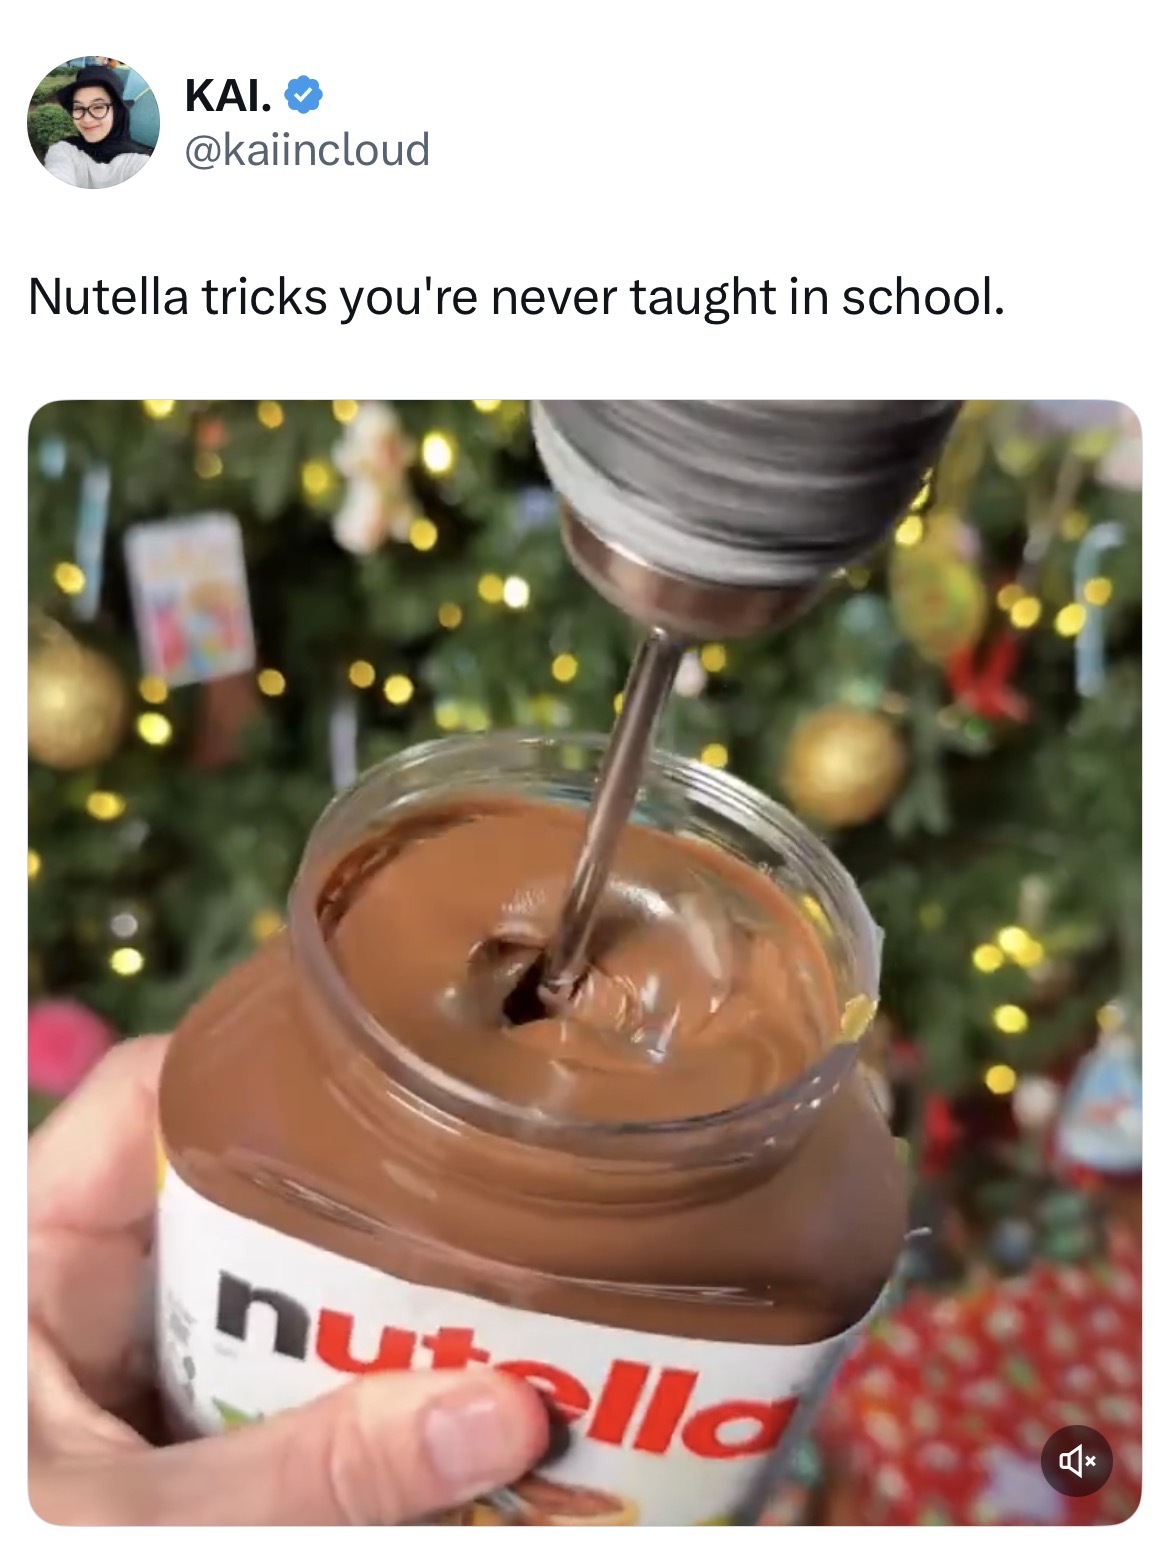Click the tweet text about Nutella tricks

tap(516, 297)
